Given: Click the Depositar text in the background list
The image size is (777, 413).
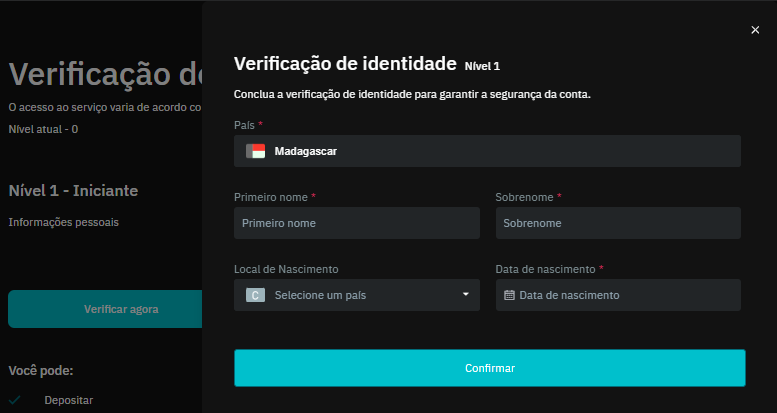Looking at the screenshot, I should (x=68, y=400).
